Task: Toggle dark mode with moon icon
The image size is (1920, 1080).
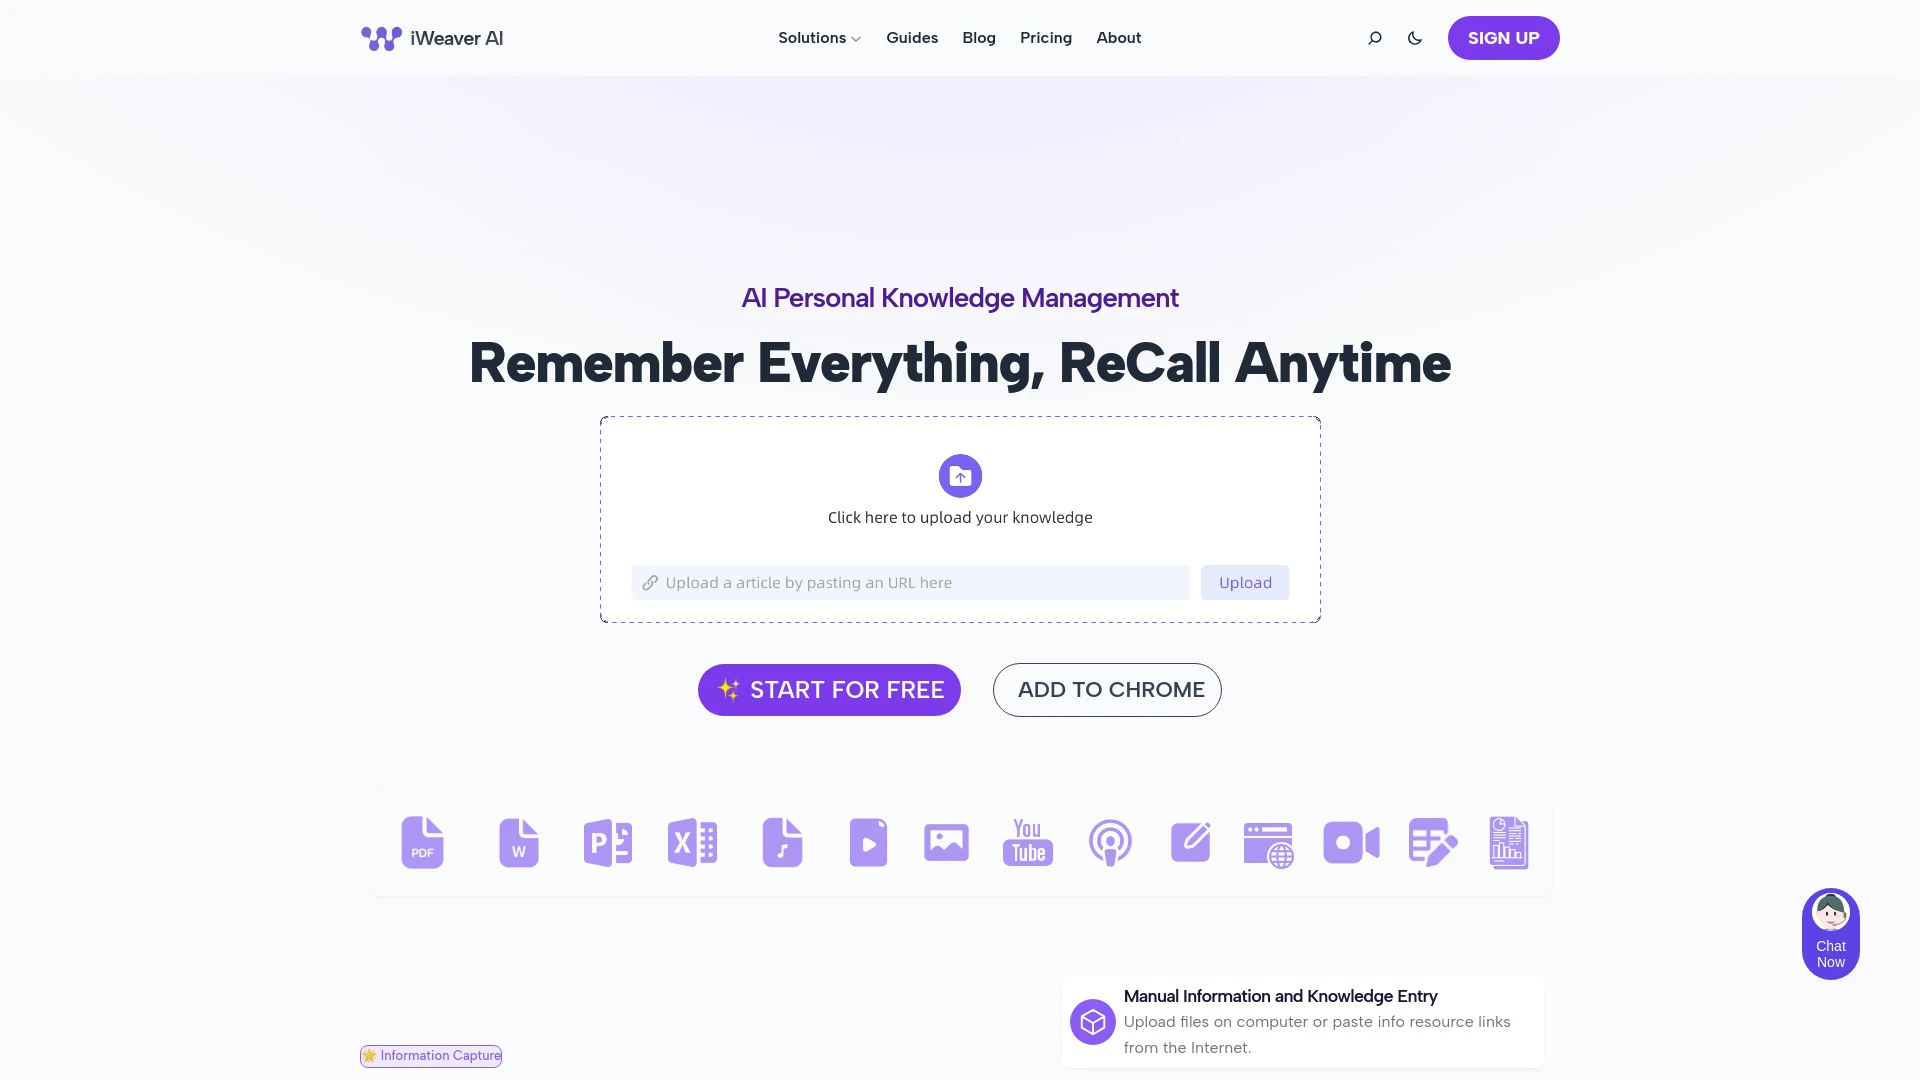Action: point(1415,38)
